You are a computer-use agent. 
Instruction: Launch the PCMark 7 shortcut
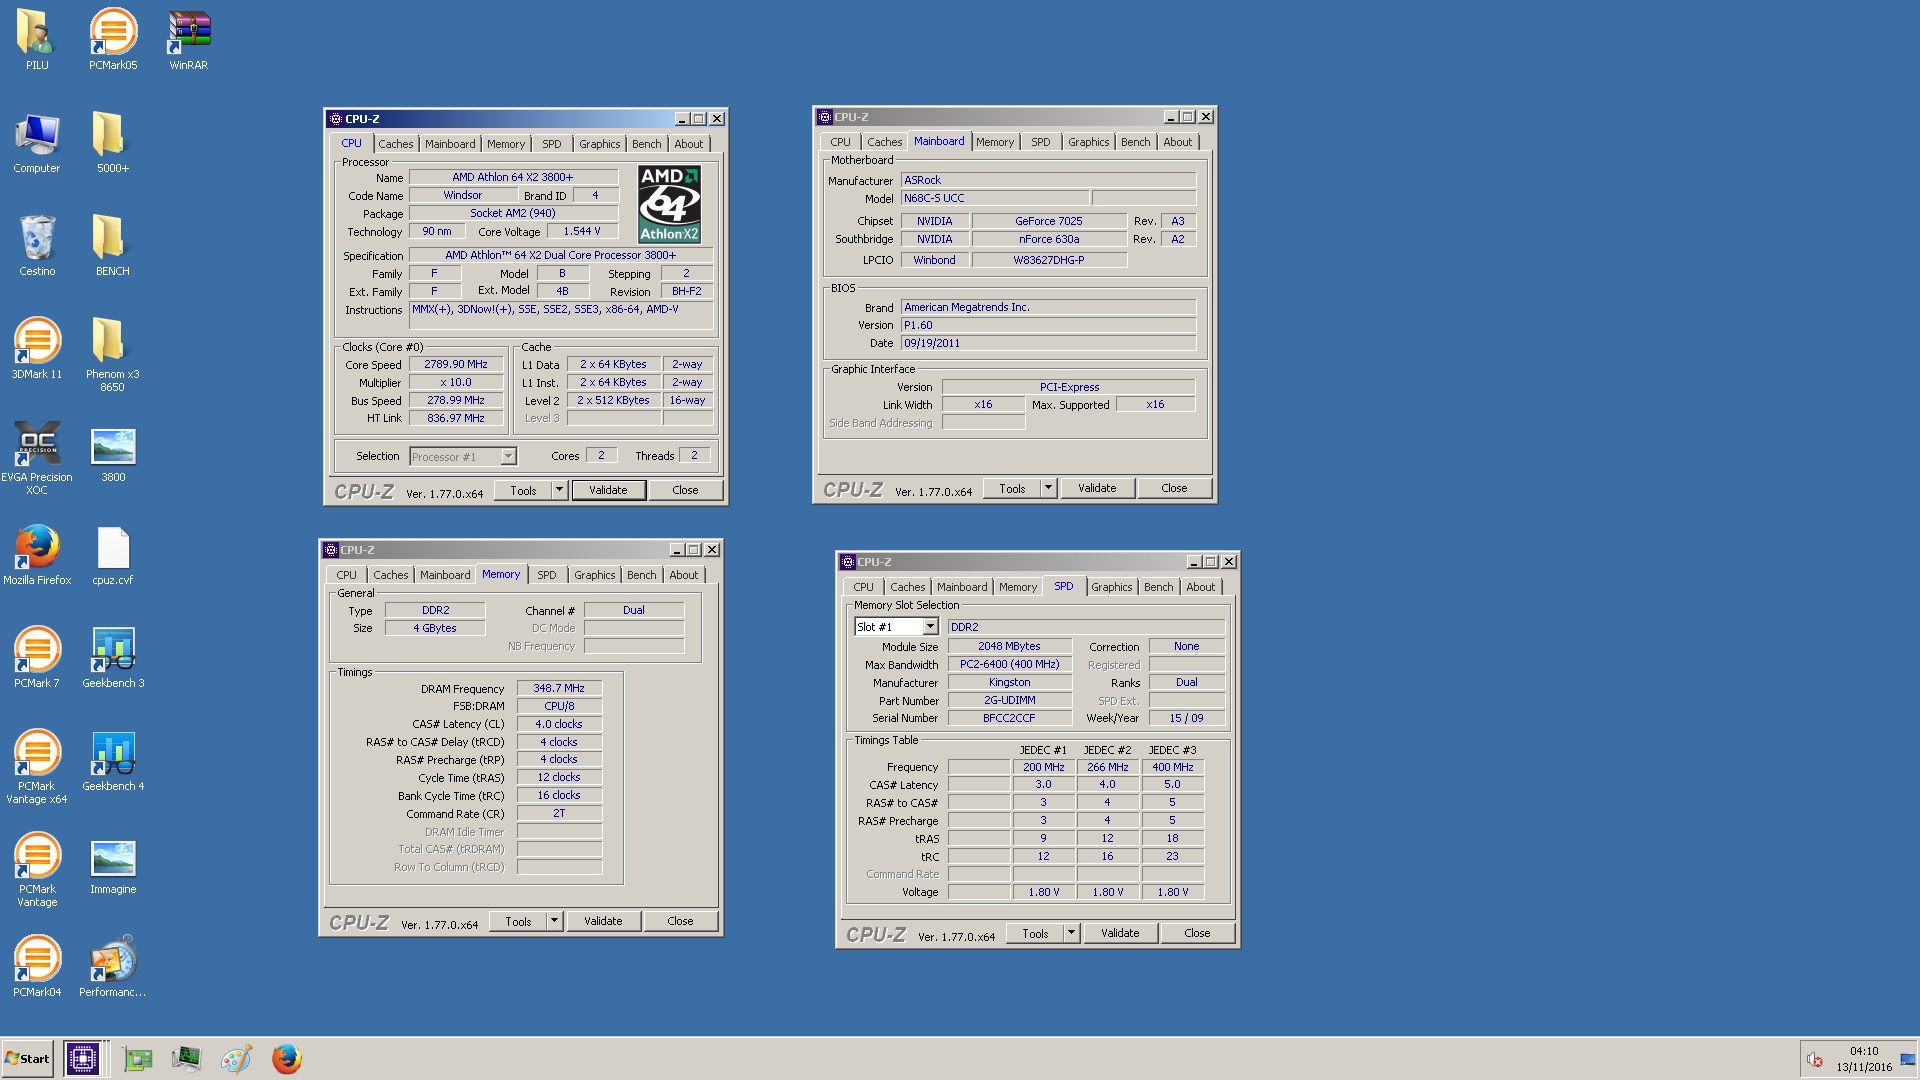(x=37, y=658)
